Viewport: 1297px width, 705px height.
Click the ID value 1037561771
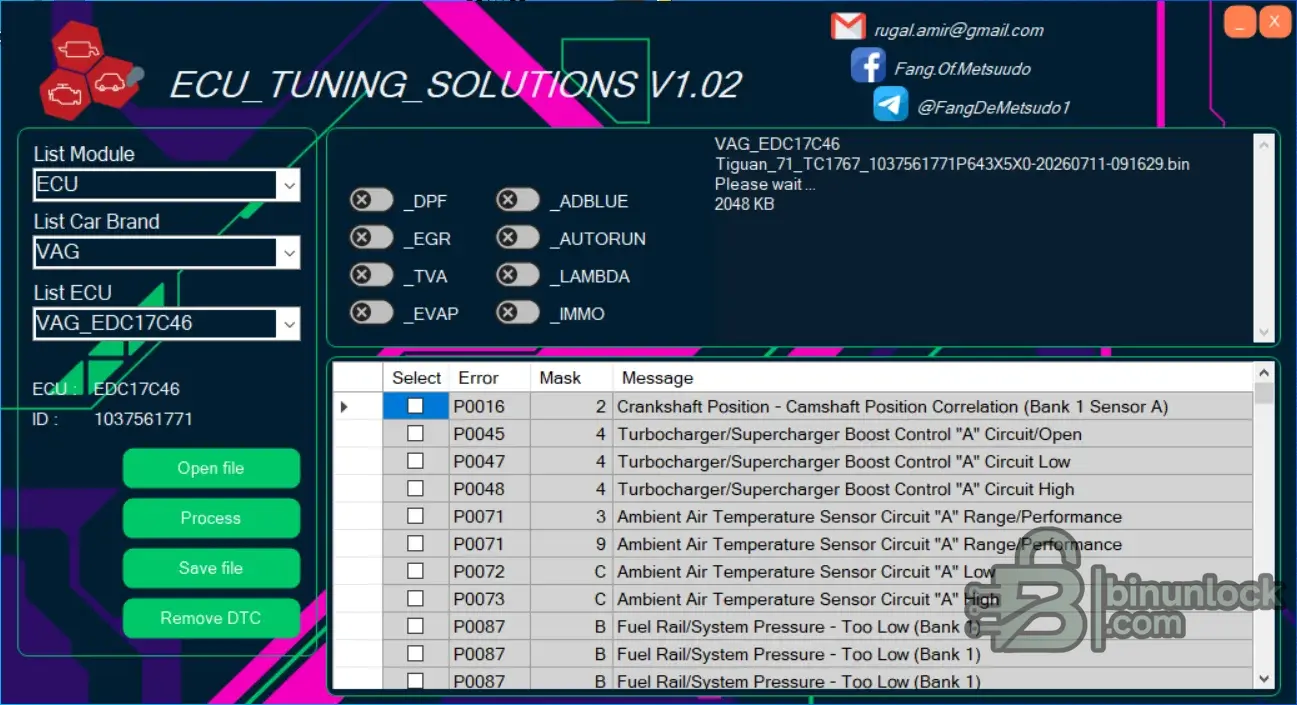(x=143, y=419)
